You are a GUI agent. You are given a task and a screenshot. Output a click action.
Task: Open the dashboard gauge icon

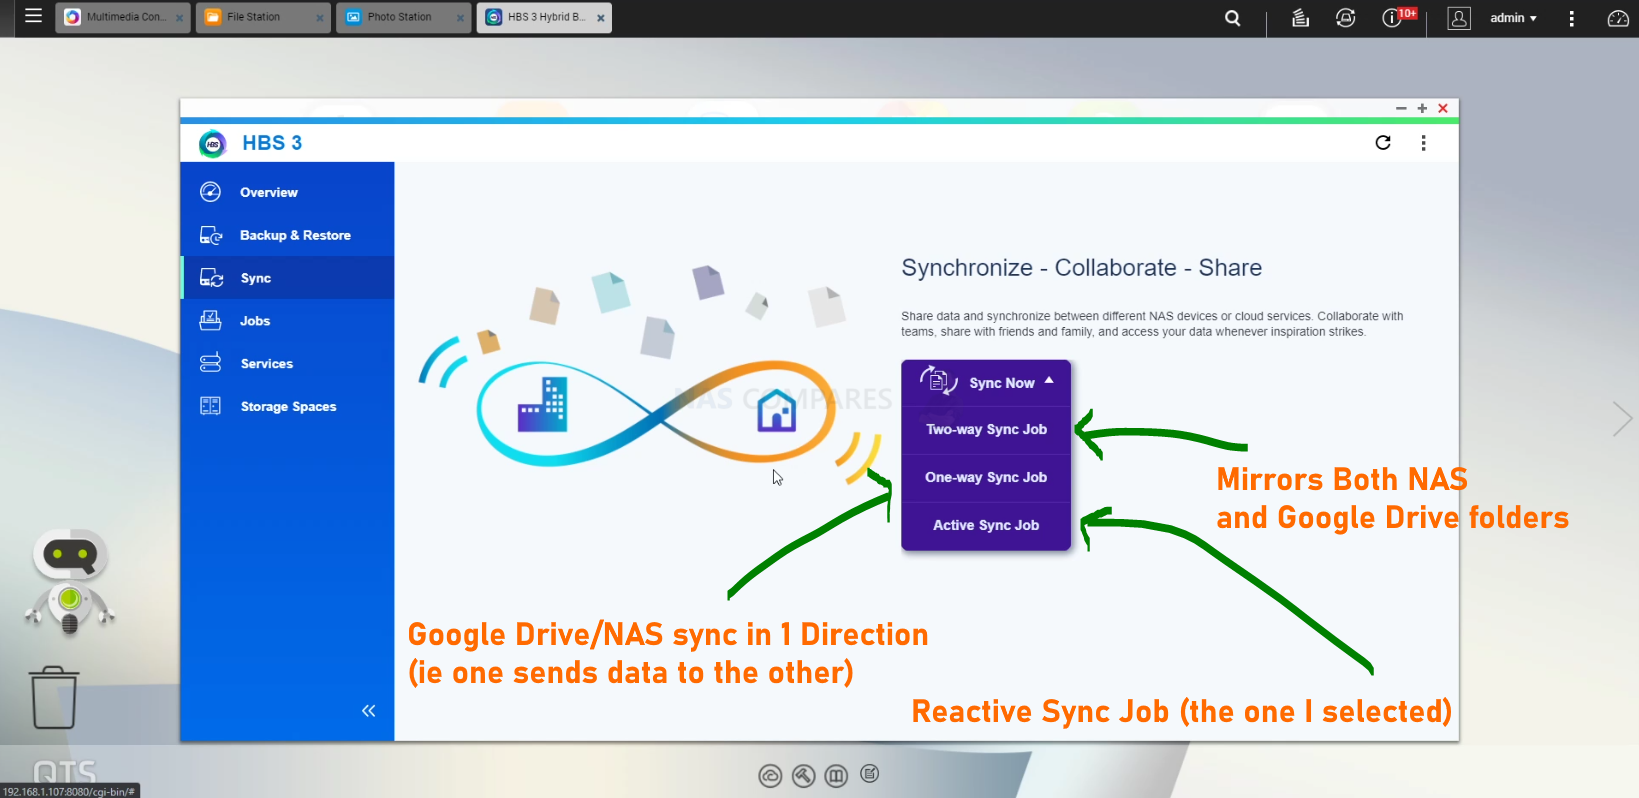click(1618, 18)
